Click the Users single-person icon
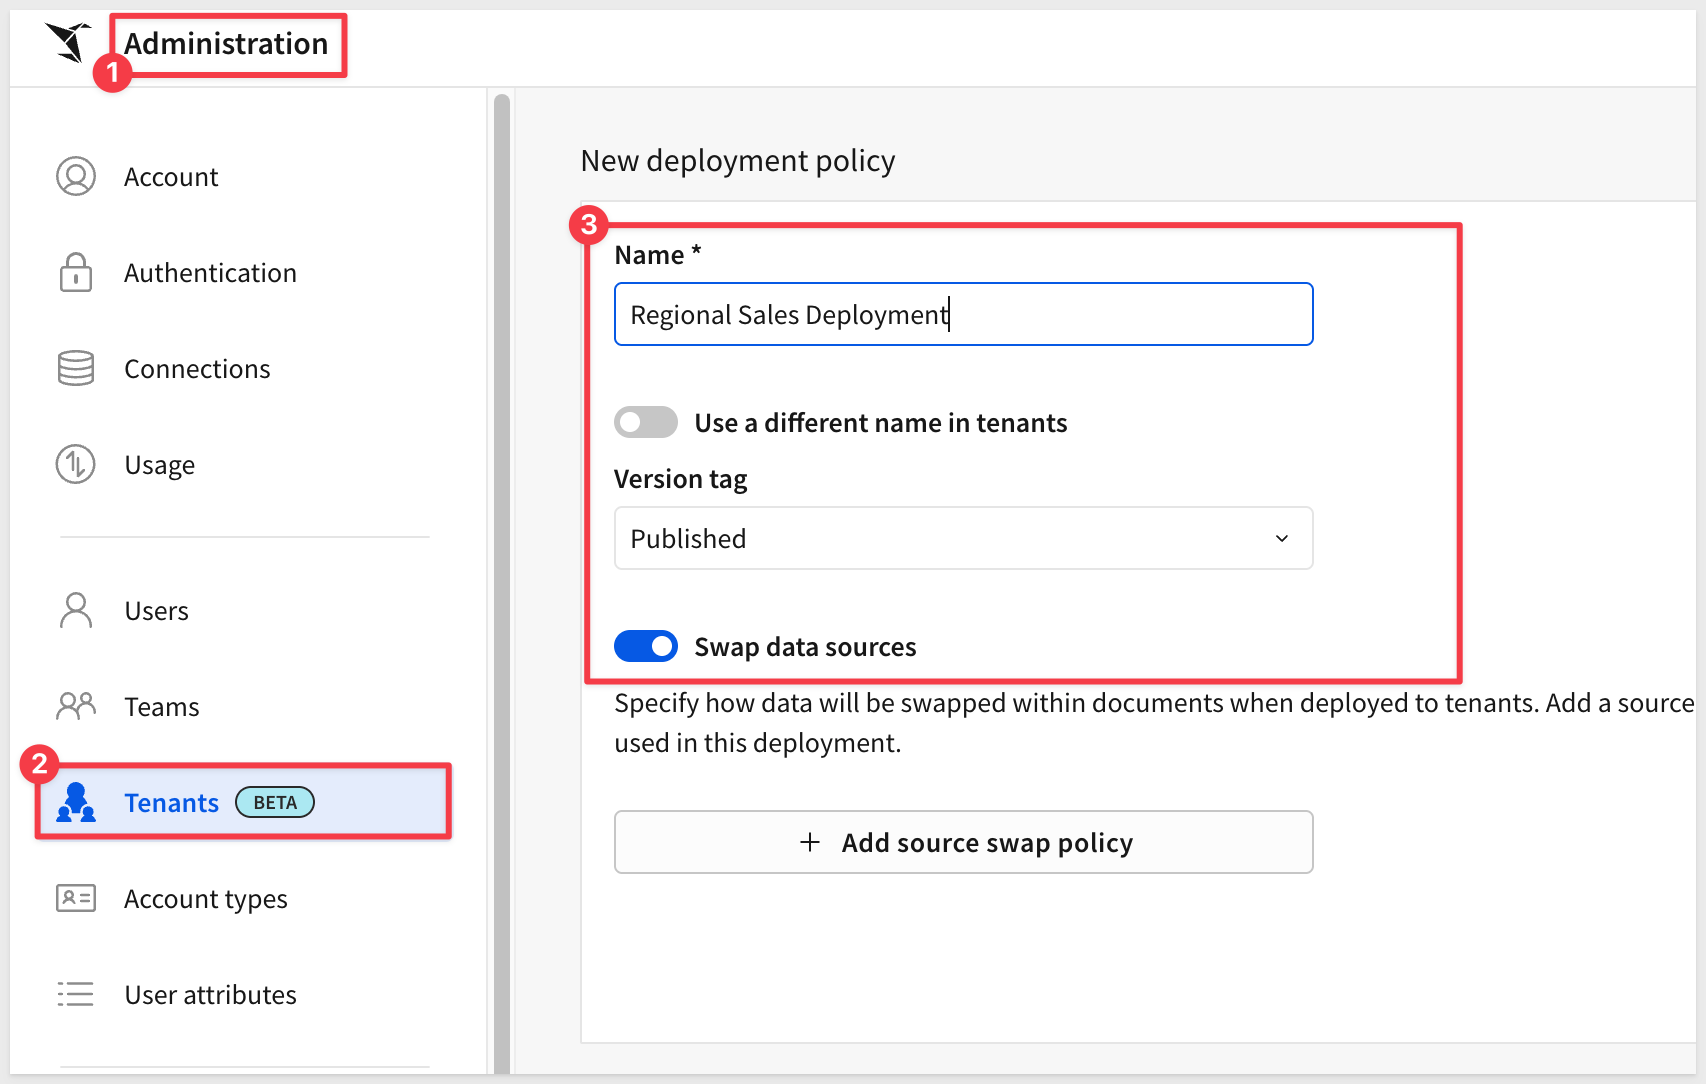The height and width of the screenshot is (1084, 1706). coord(76,611)
